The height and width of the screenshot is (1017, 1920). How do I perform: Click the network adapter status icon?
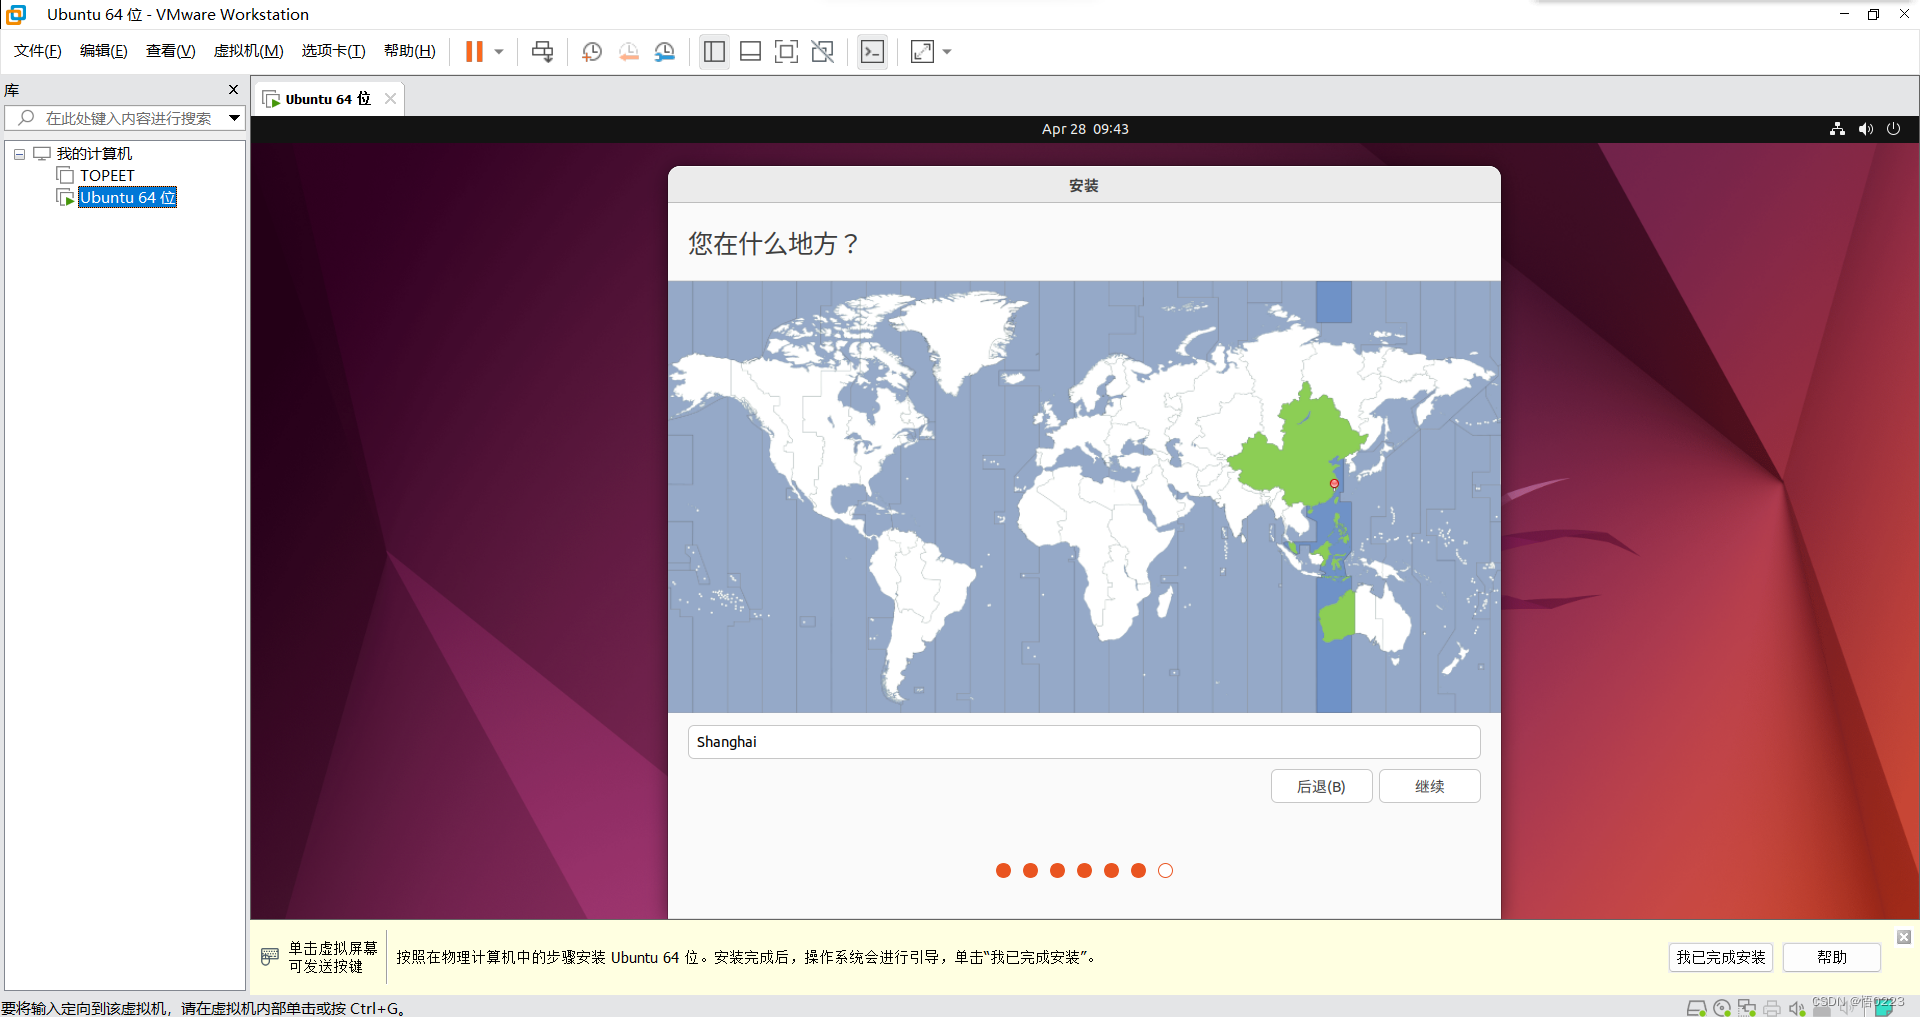pos(1747,1008)
